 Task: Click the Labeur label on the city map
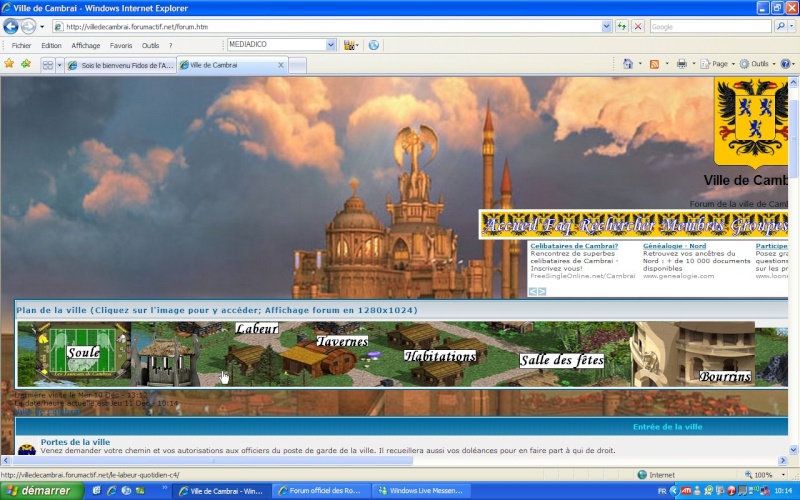pyautogui.click(x=257, y=329)
